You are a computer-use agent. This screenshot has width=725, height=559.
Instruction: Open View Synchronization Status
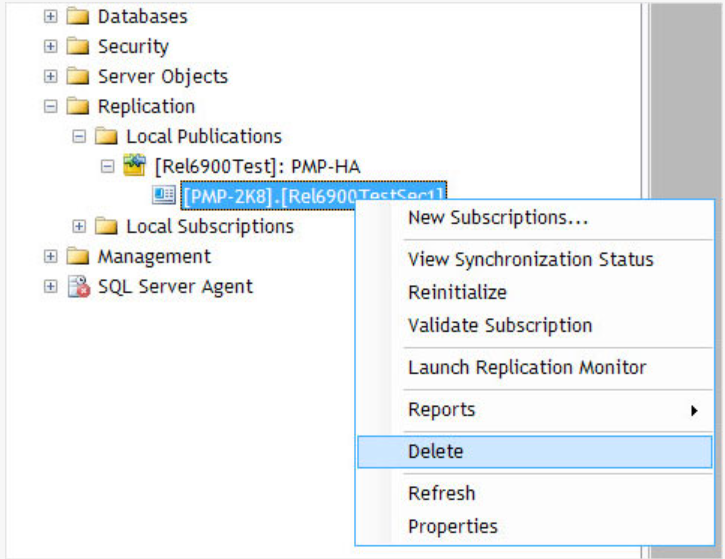530,260
